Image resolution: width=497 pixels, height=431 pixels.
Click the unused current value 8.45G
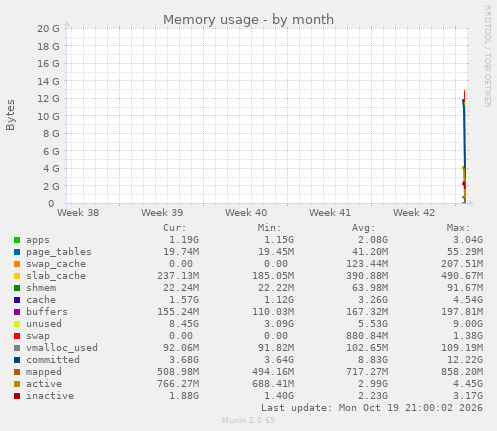click(x=184, y=324)
